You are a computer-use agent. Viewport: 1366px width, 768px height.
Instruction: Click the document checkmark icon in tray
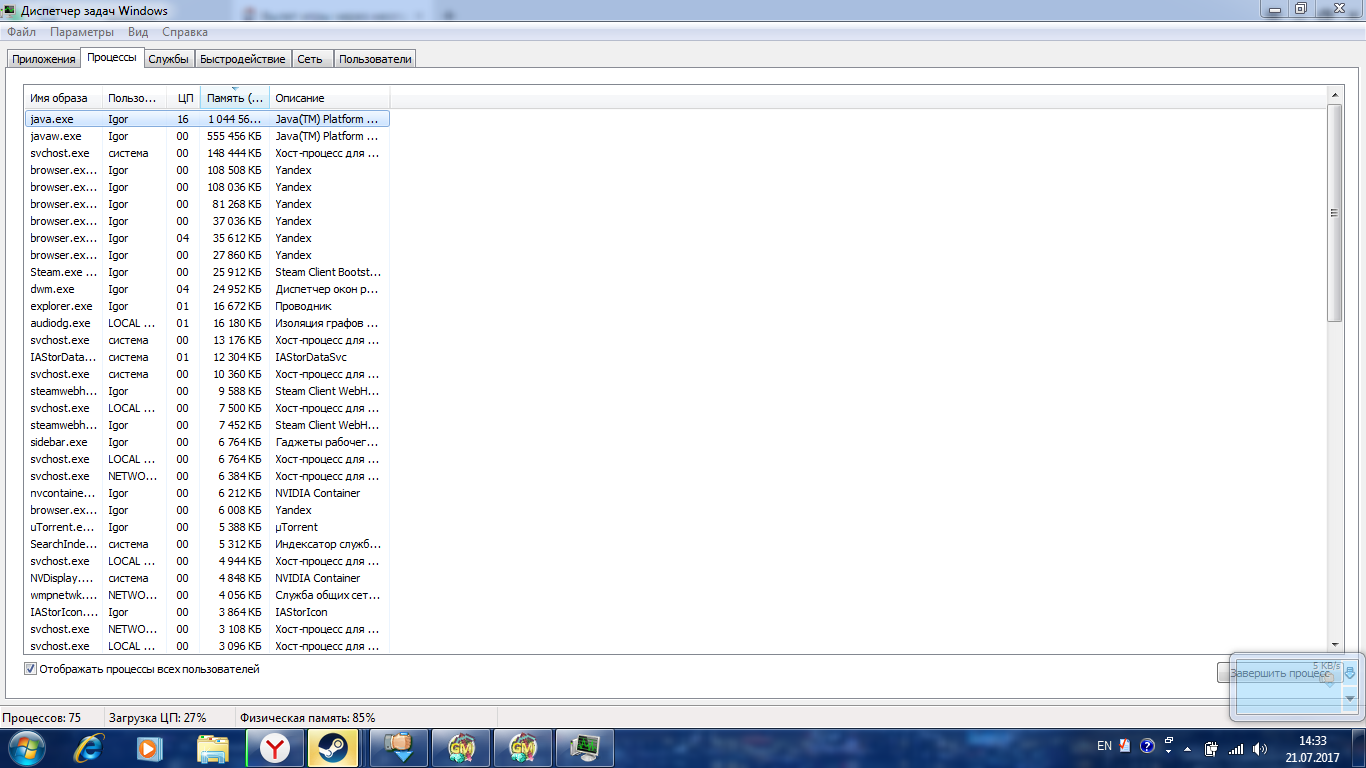(x=1125, y=746)
